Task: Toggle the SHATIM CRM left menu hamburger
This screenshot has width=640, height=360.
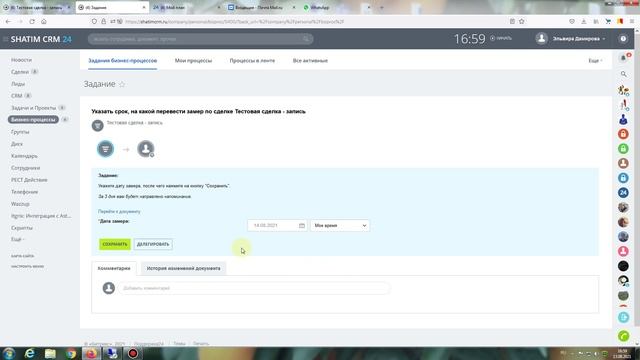Action: pyautogui.click(x=5, y=39)
